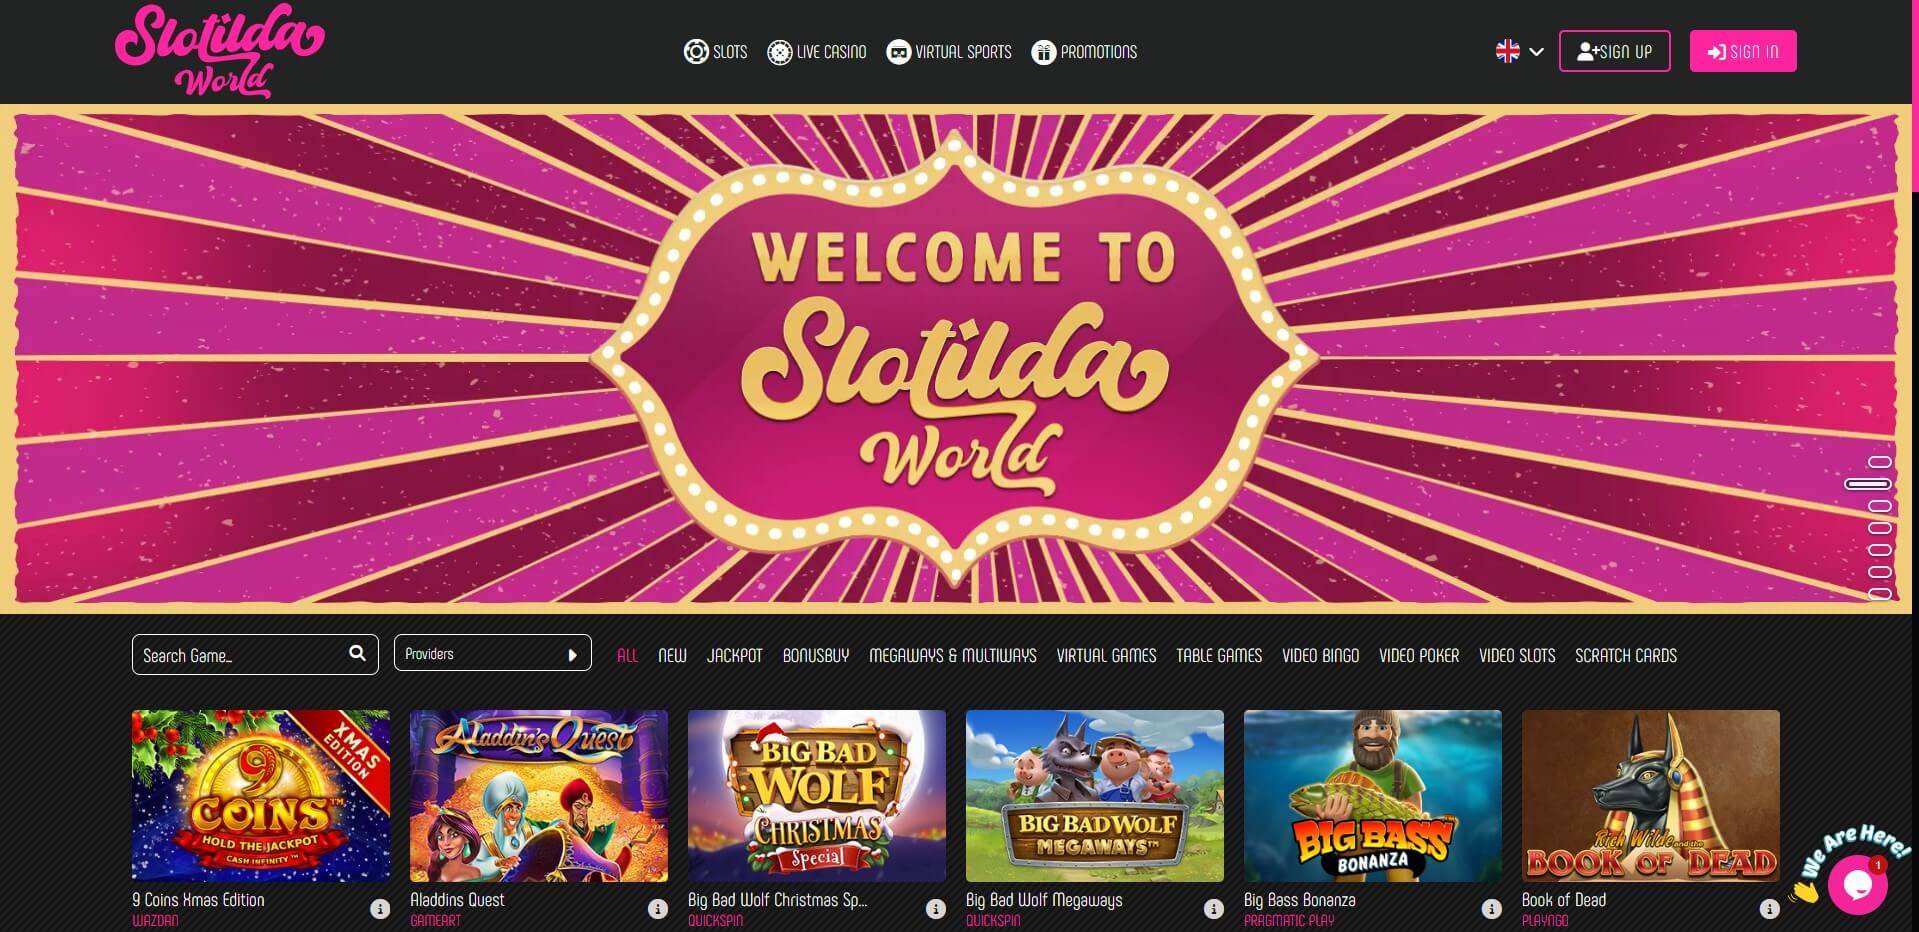This screenshot has height=932, width=1919.
Task: Focus the Search Game field
Action: tap(255, 654)
